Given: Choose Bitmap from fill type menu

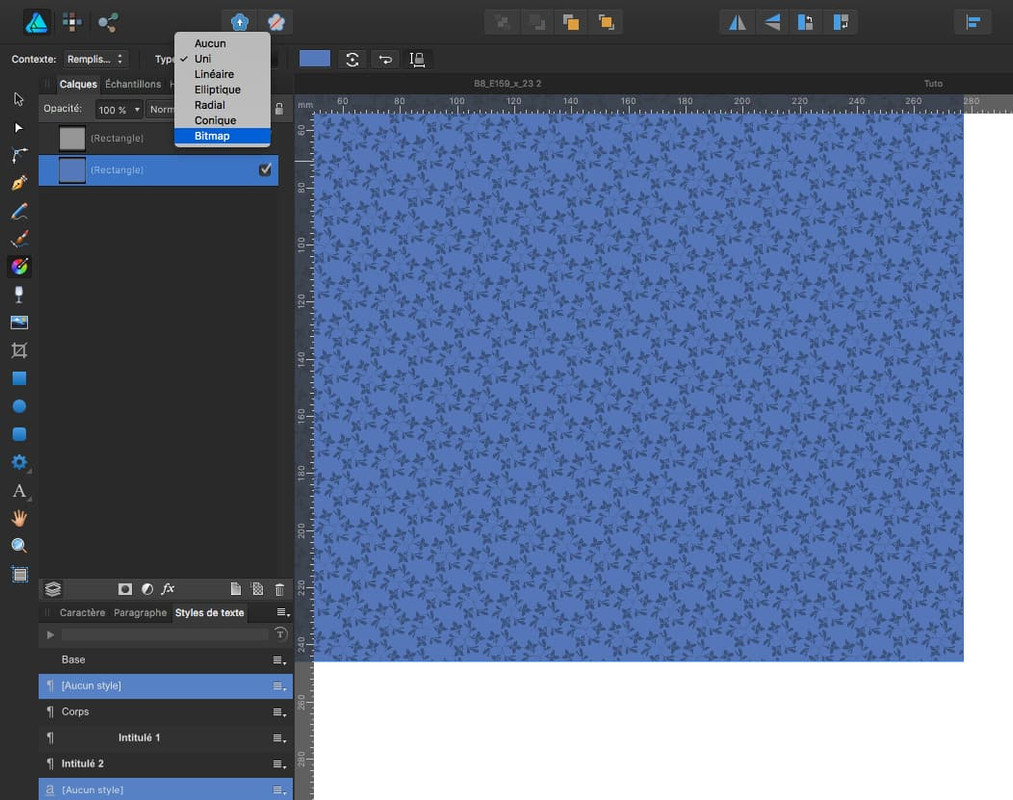Looking at the screenshot, I should click(222, 136).
